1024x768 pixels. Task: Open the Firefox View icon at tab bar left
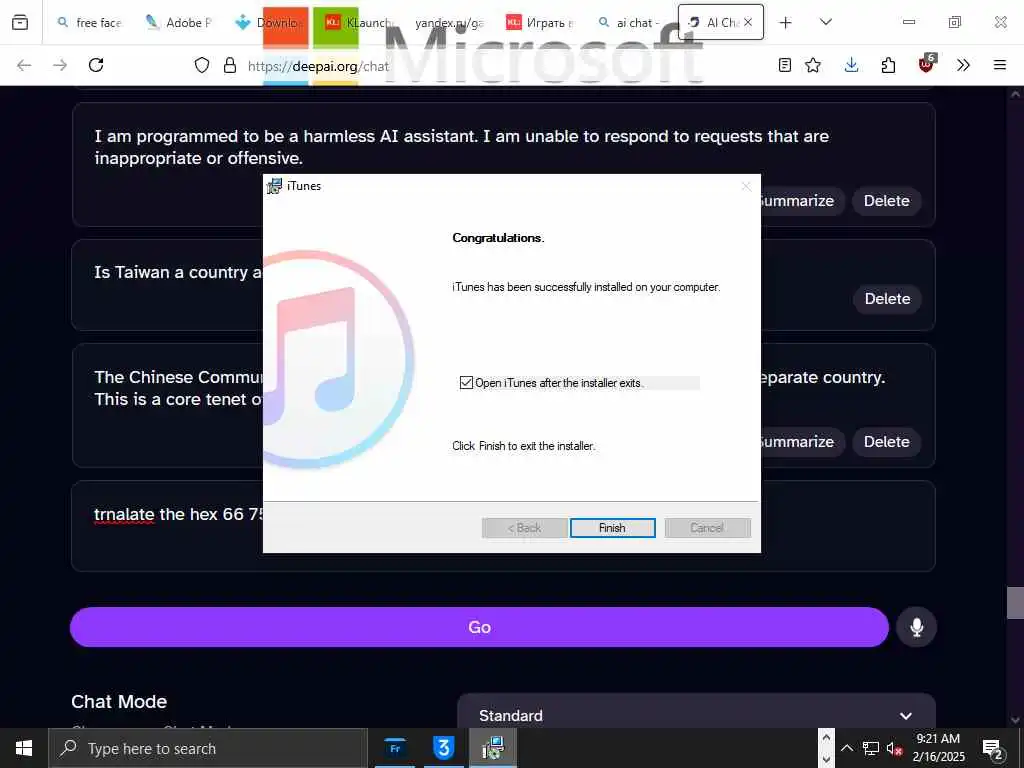20,22
